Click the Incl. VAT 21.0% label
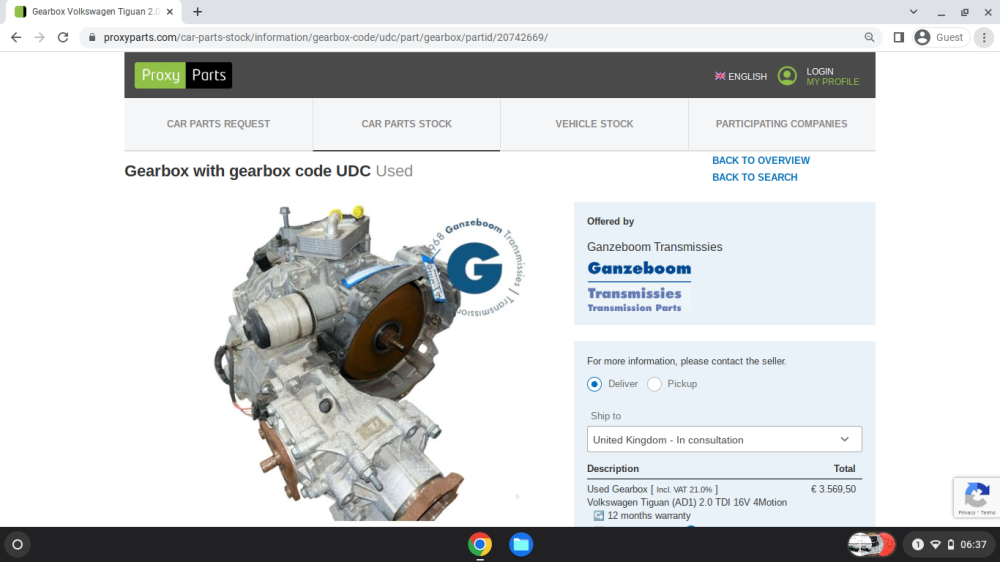 point(684,489)
